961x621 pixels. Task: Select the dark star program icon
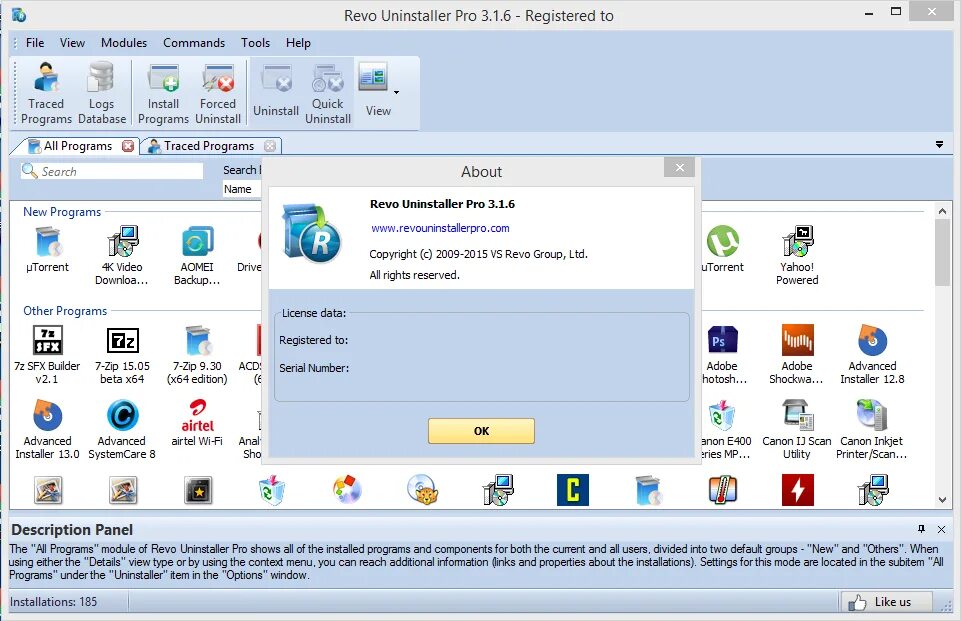pos(198,490)
